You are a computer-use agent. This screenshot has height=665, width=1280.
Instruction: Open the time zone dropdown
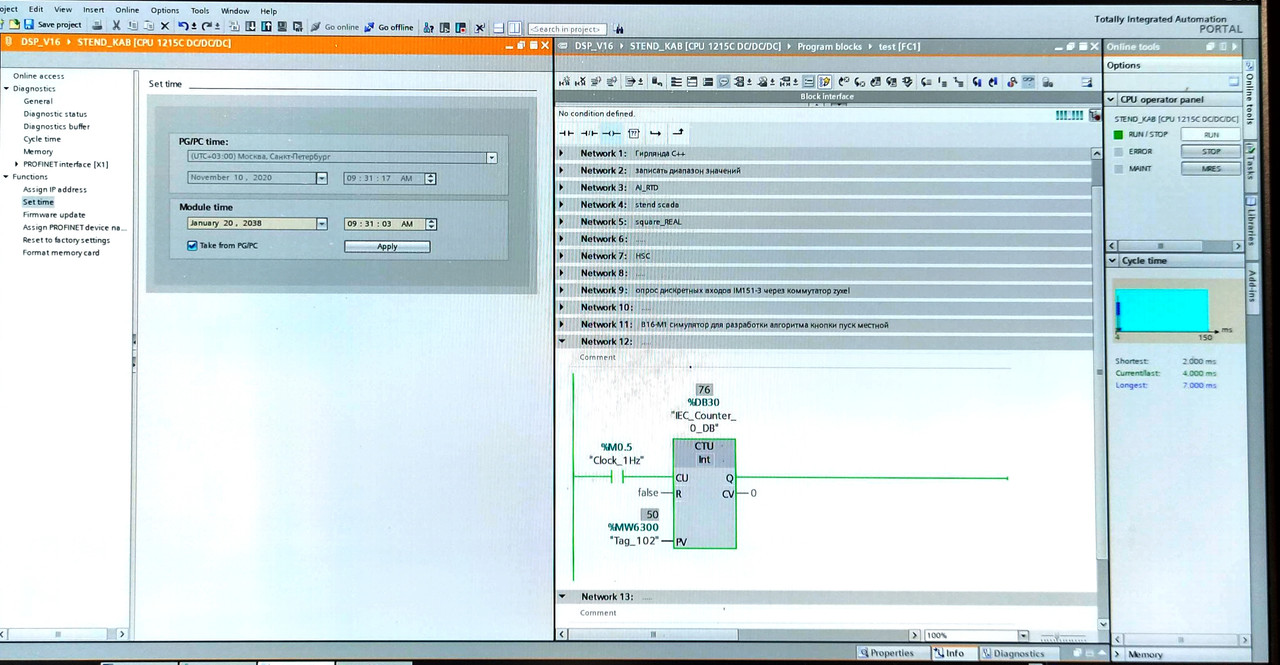tap(491, 157)
